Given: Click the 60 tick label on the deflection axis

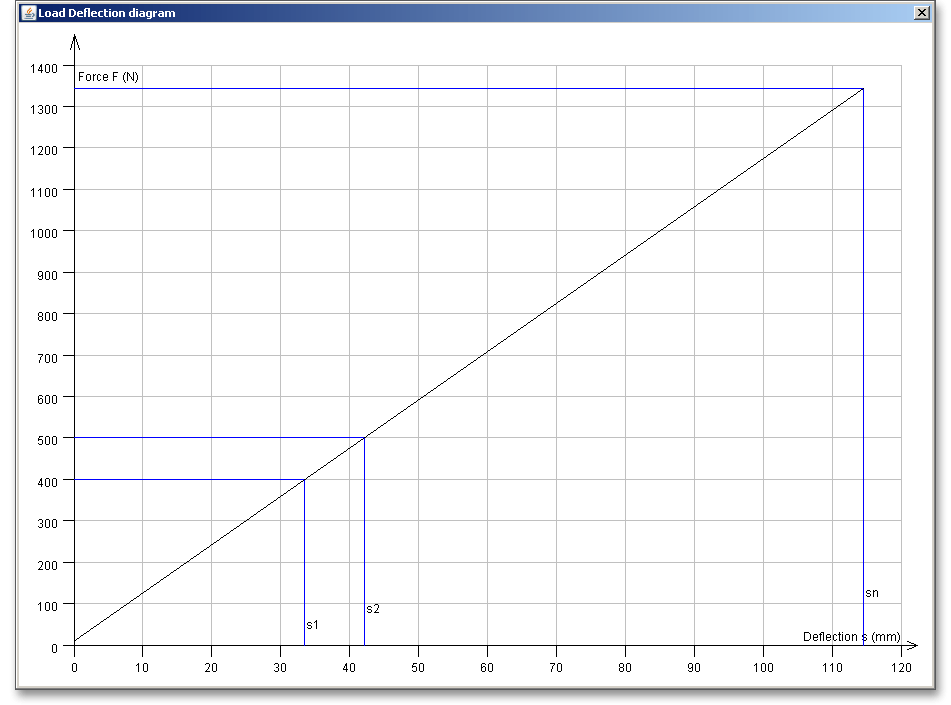Looking at the screenshot, I should (x=487, y=666).
